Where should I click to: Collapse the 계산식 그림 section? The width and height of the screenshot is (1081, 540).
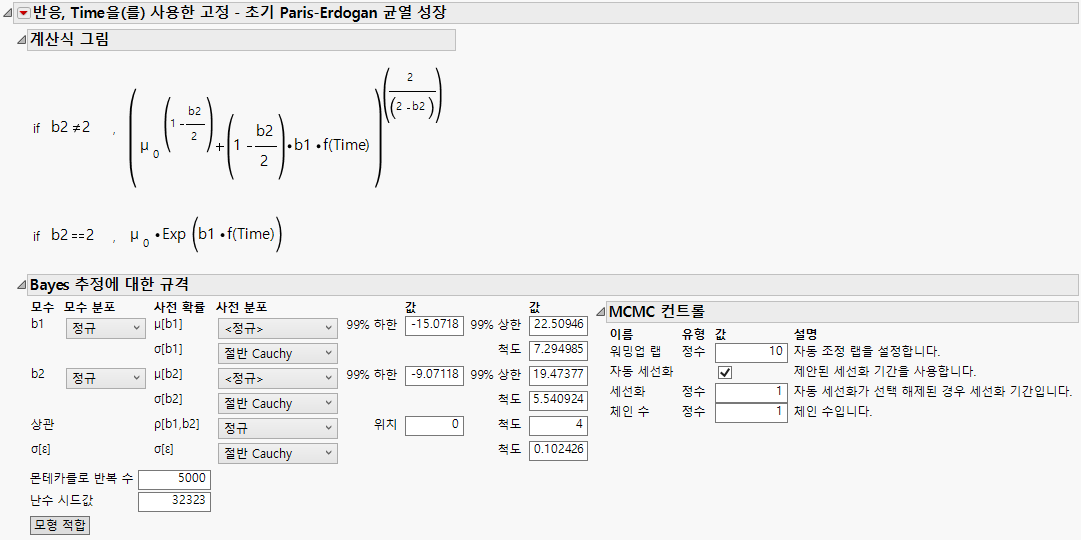[21, 40]
